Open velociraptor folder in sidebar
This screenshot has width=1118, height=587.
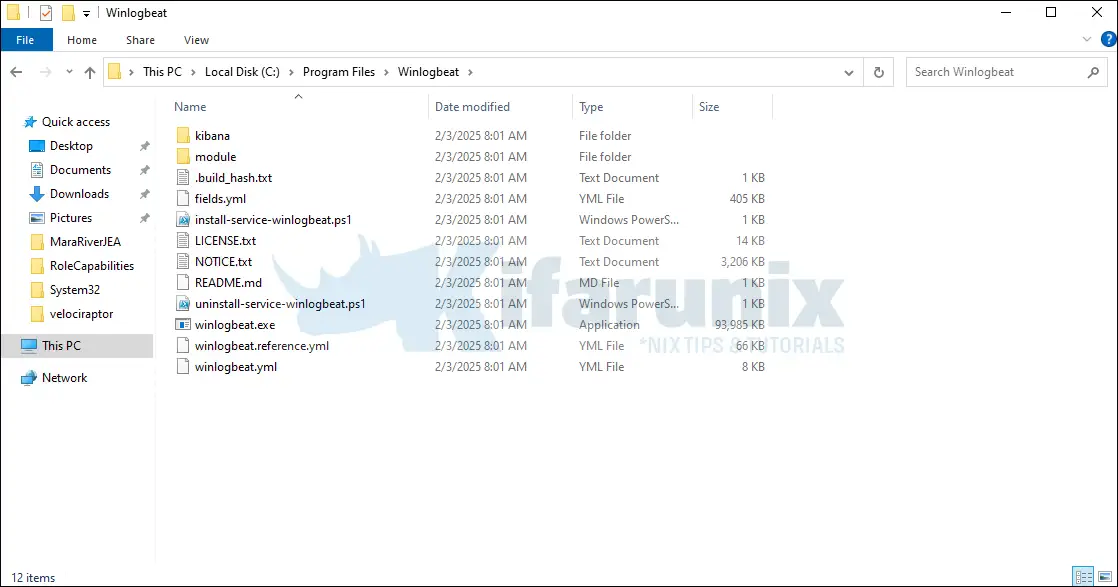pyautogui.click(x=81, y=314)
